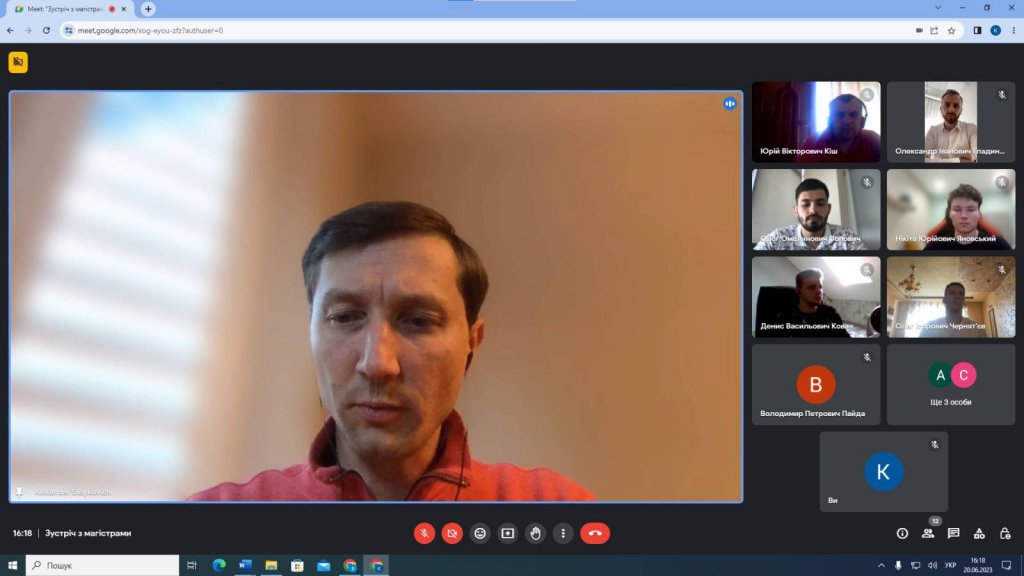The width and height of the screenshot is (1024, 576).
Task: Click the site info icon in address bar
Action: (69, 30)
